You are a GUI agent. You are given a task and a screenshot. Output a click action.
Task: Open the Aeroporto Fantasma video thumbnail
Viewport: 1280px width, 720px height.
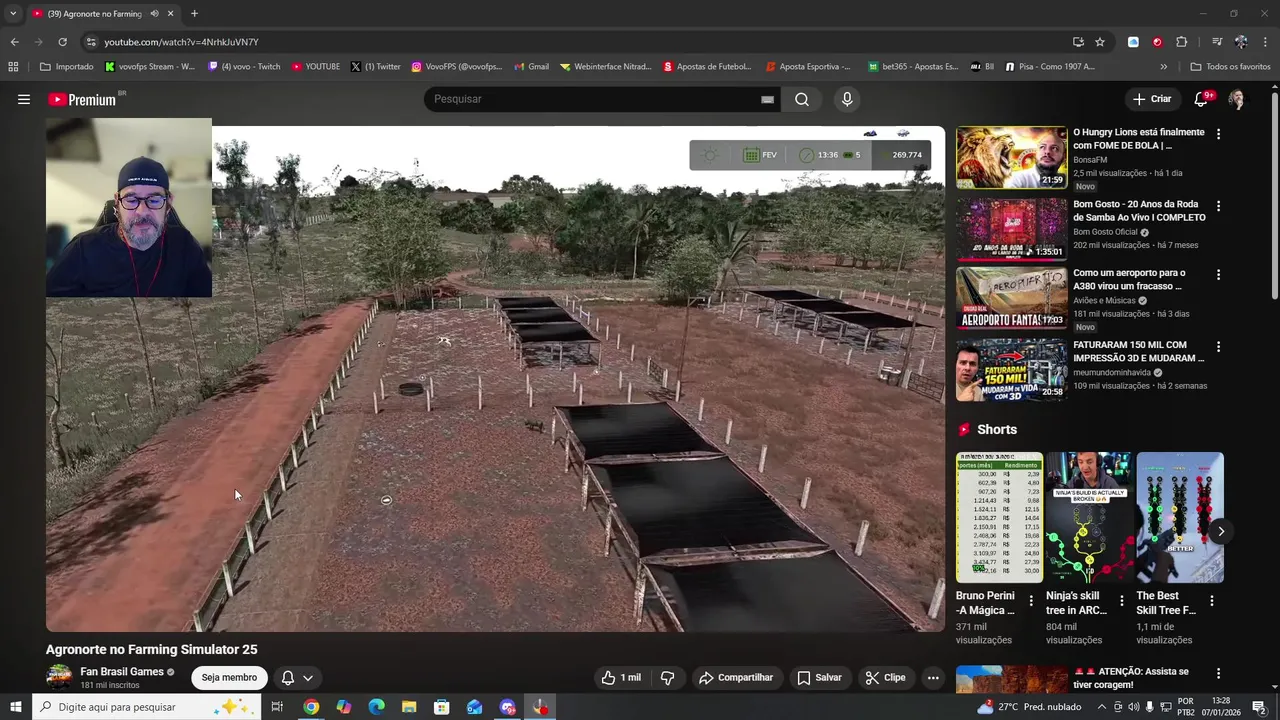click(x=1011, y=298)
